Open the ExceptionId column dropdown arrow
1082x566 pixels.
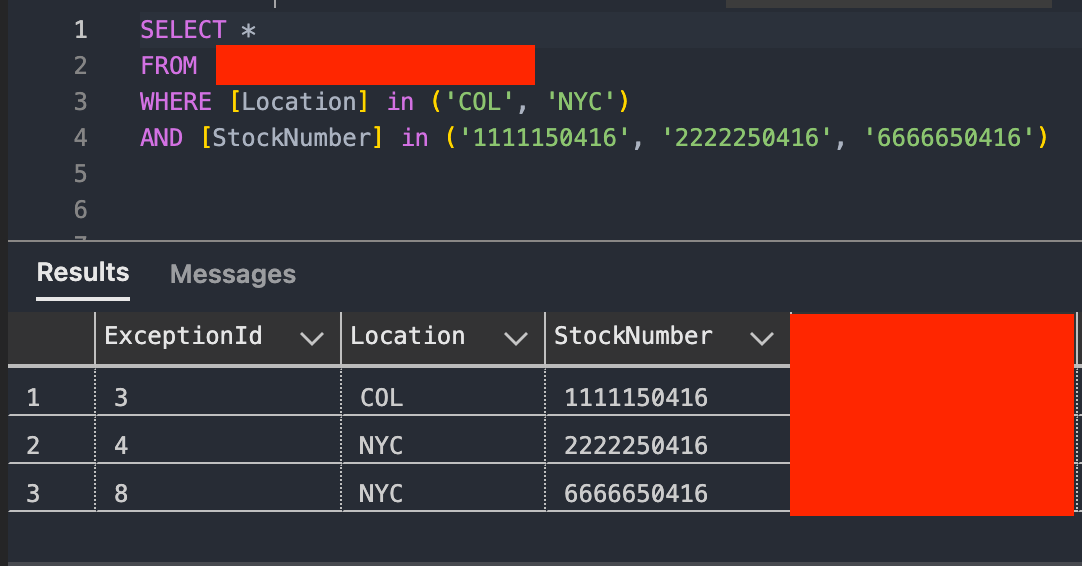tap(312, 338)
